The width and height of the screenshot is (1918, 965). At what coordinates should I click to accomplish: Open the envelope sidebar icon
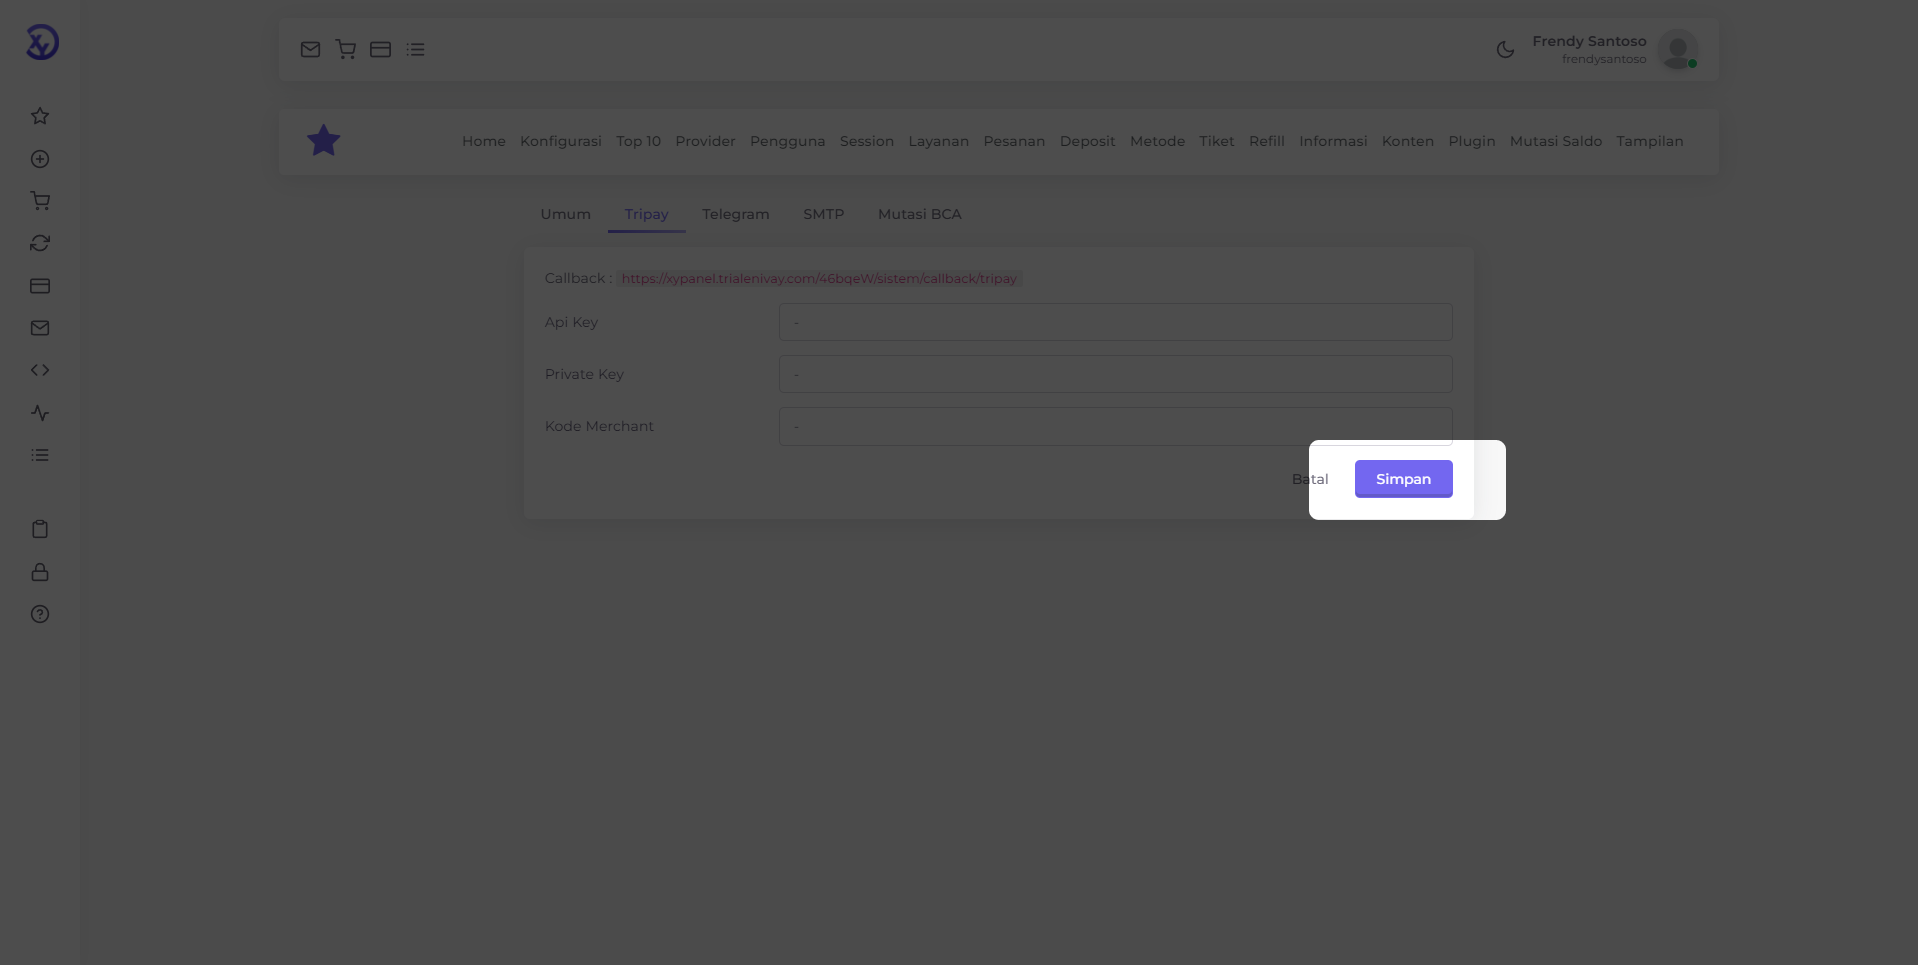pyautogui.click(x=40, y=328)
